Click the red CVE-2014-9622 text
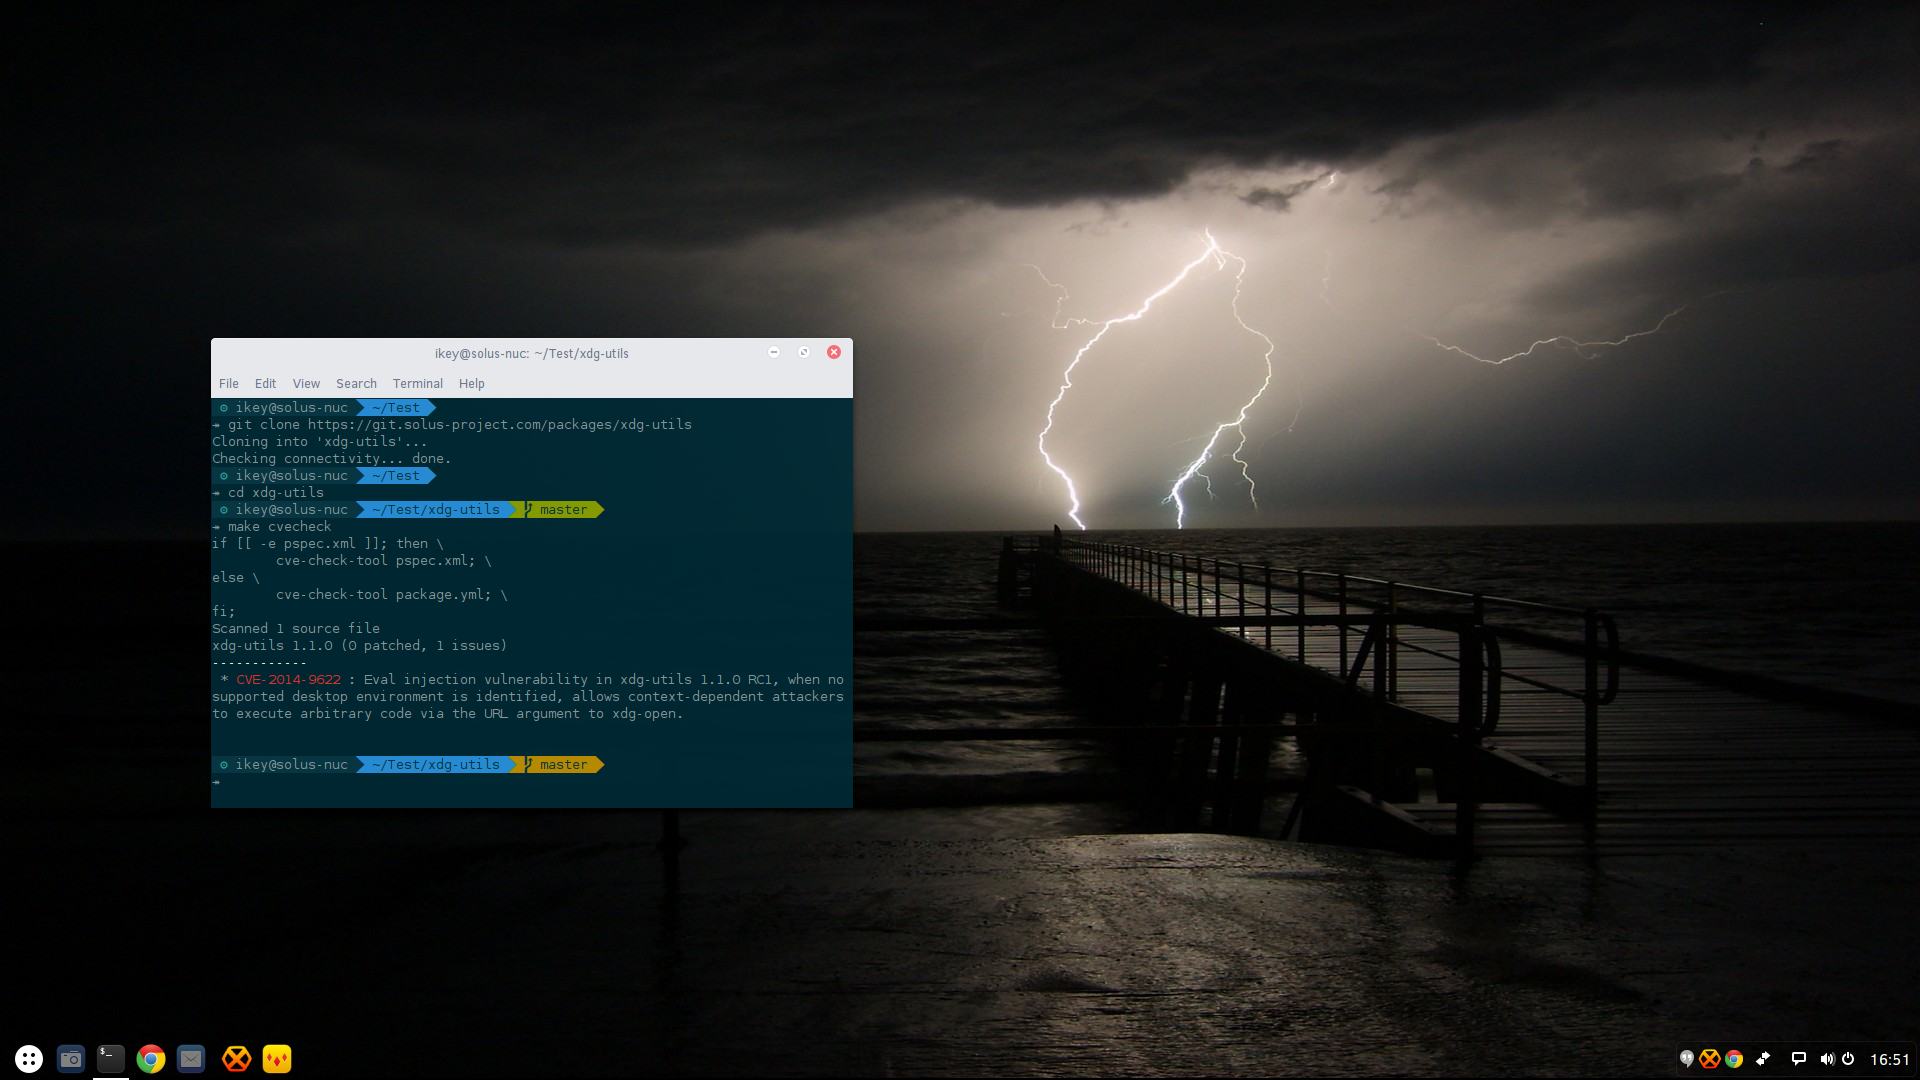The image size is (1920, 1080). pyautogui.click(x=289, y=679)
